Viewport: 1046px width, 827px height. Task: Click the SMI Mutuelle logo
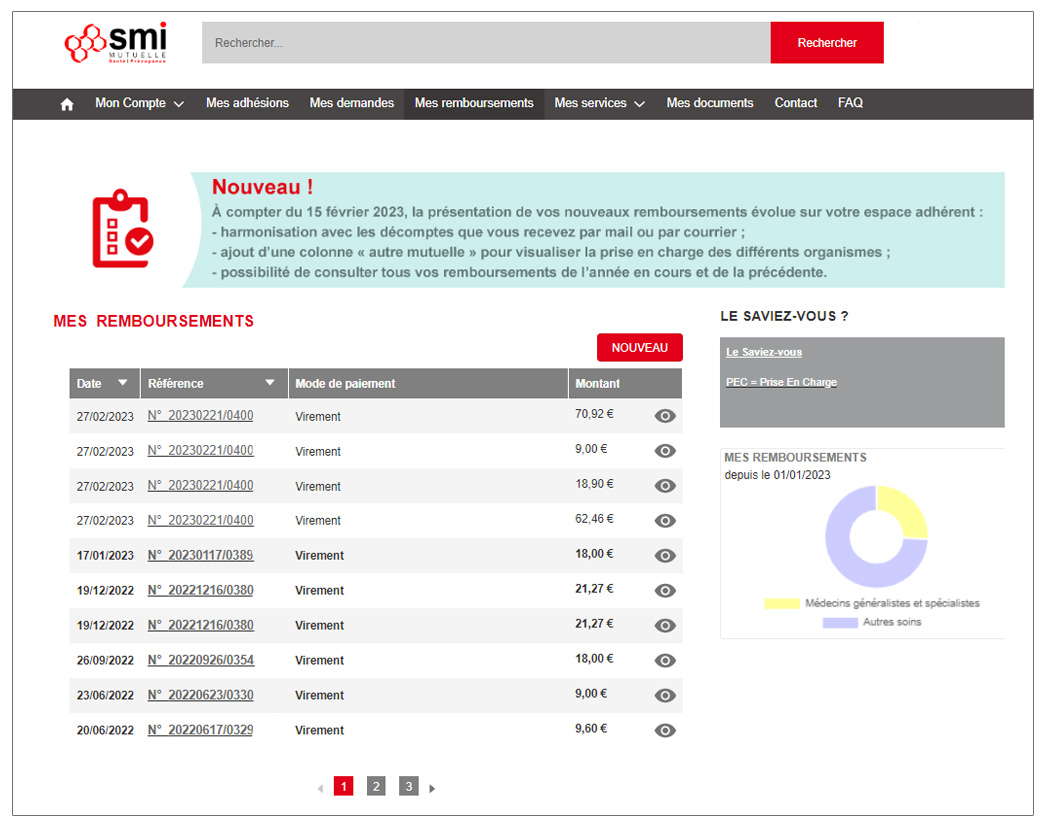click(116, 43)
